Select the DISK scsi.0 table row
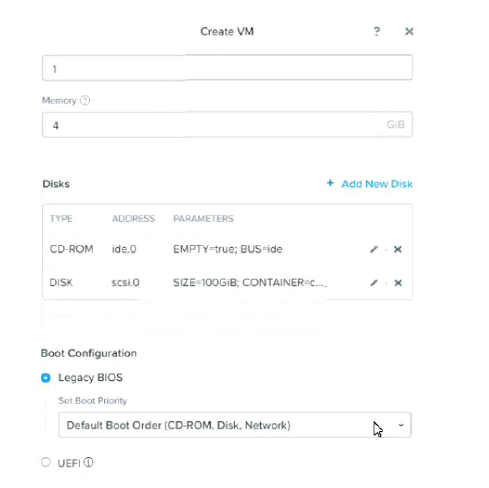Viewport: 489px width, 488px height. 227,283
